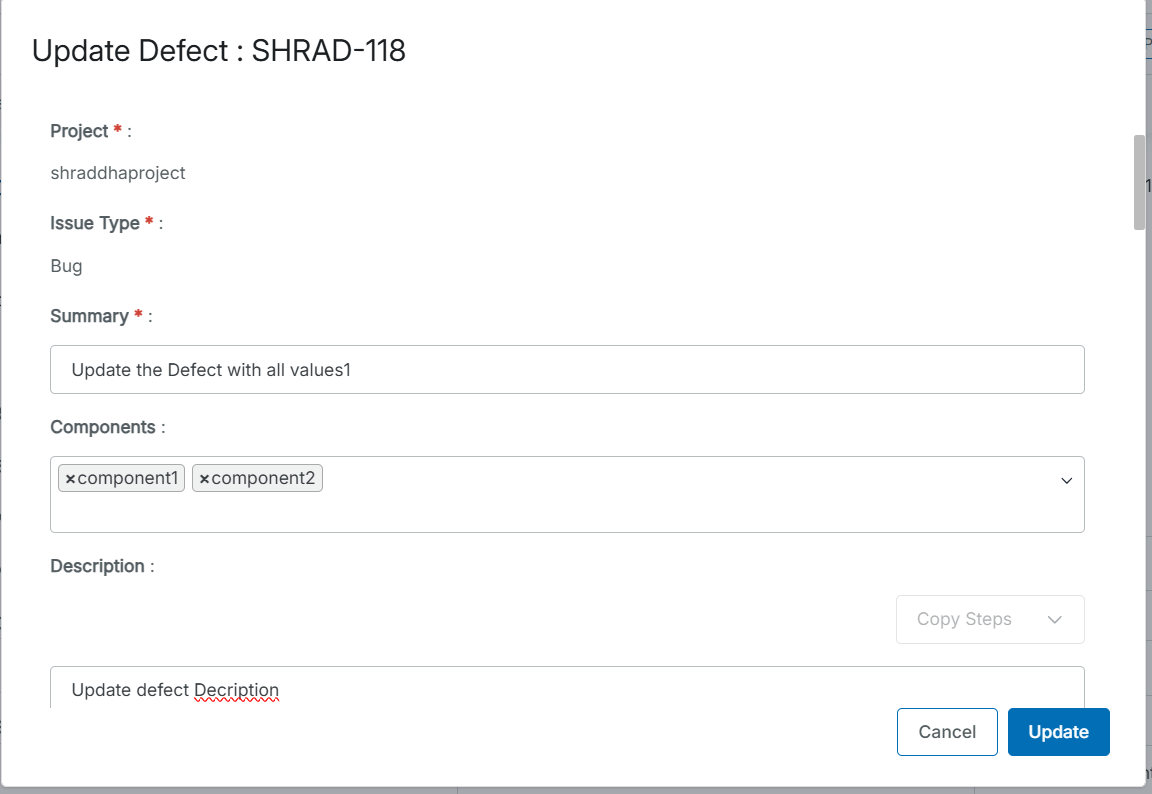Click the Components input area
The image size is (1152, 794).
(600, 494)
